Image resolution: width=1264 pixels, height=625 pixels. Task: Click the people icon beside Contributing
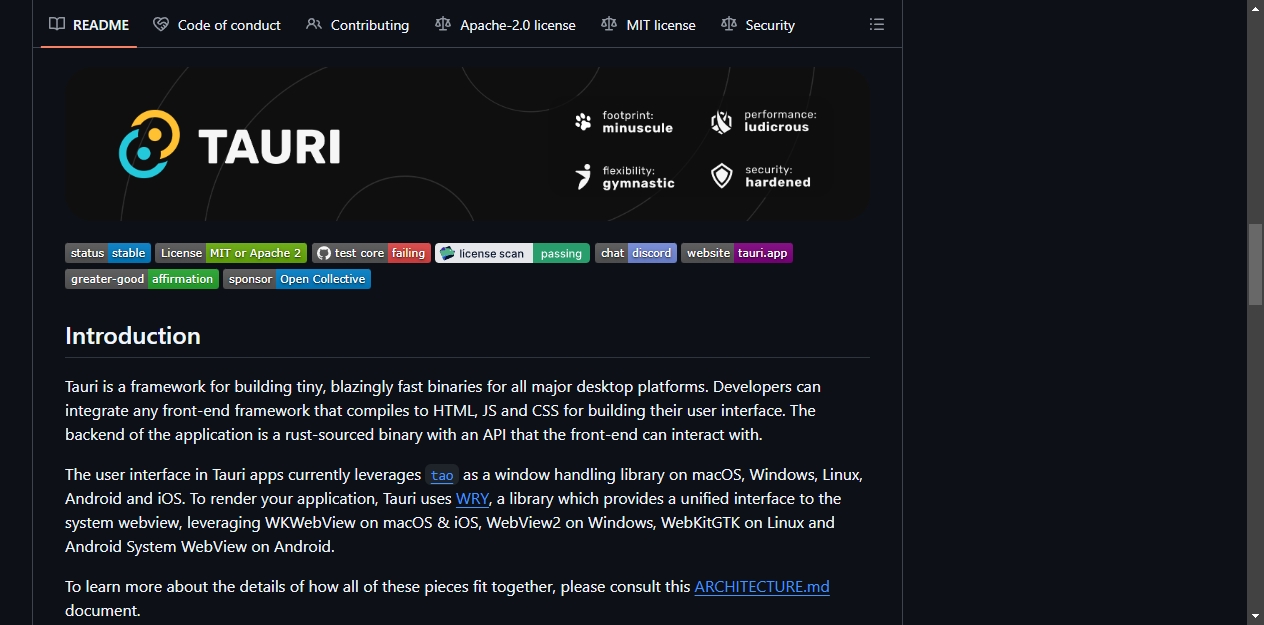click(x=314, y=24)
